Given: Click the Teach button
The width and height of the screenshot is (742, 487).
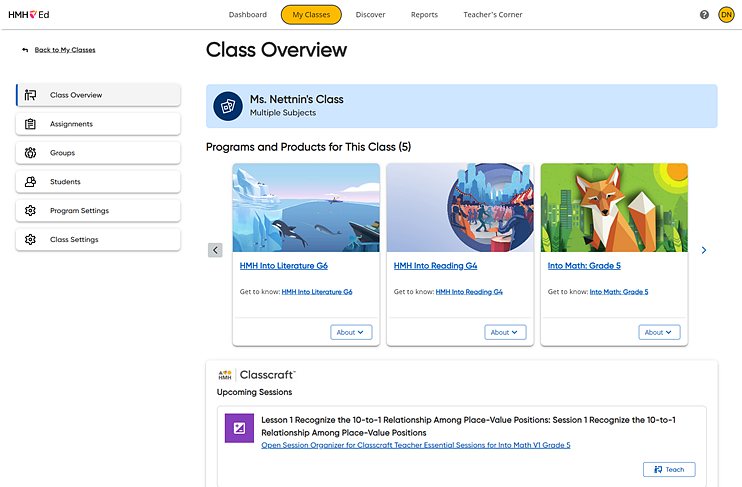Looking at the screenshot, I should [669, 469].
